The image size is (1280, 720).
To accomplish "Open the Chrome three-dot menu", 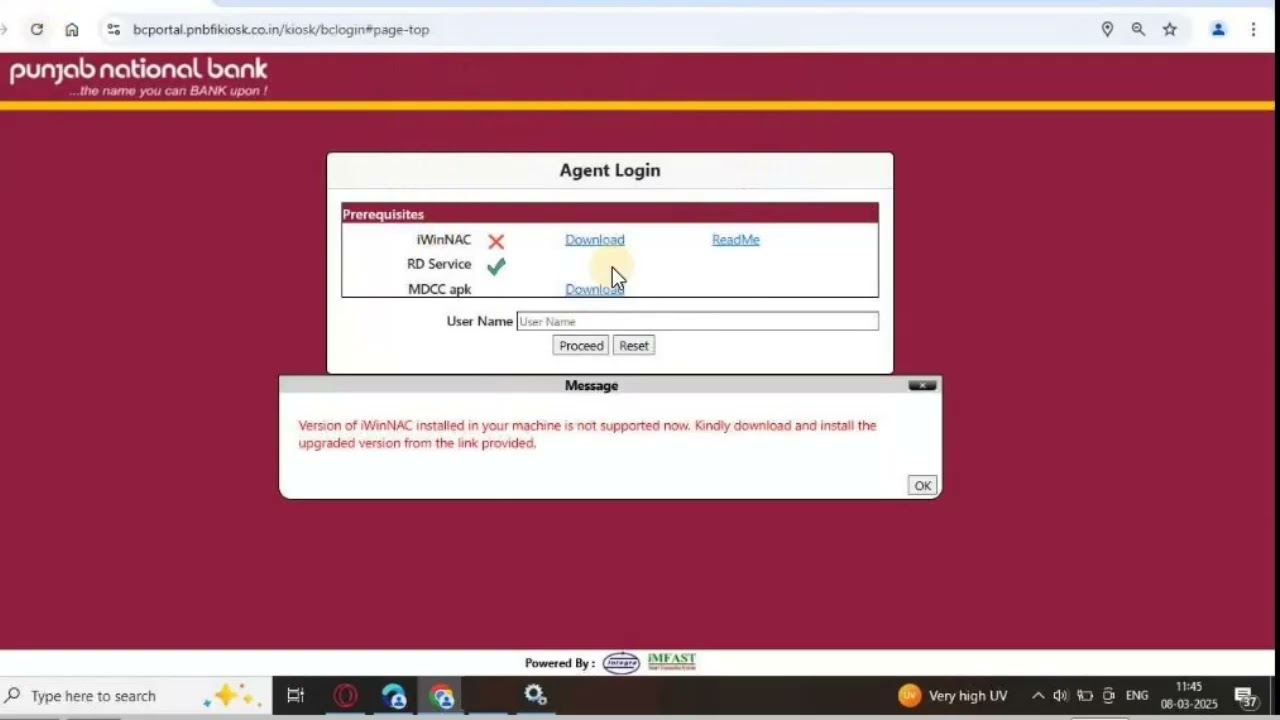I will click(1253, 29).
